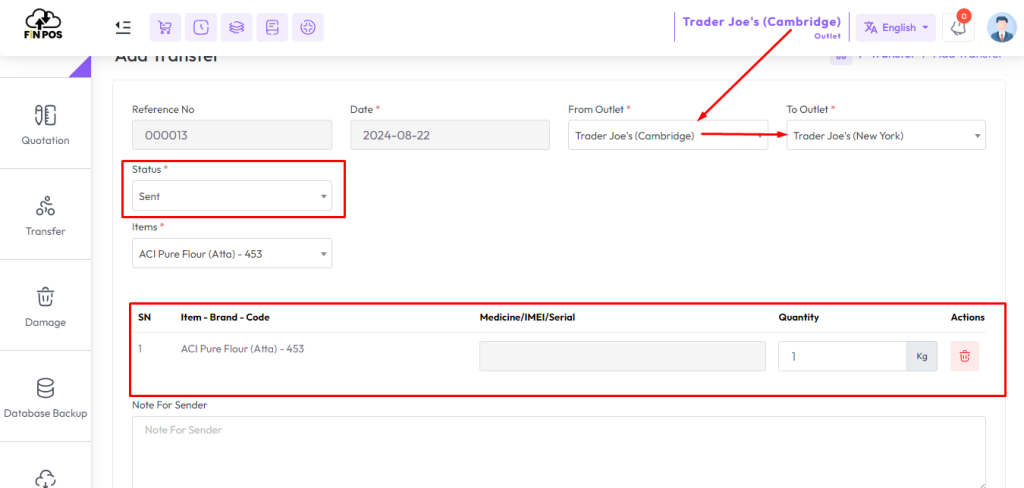Click the Quantity input field

point(842,356)
